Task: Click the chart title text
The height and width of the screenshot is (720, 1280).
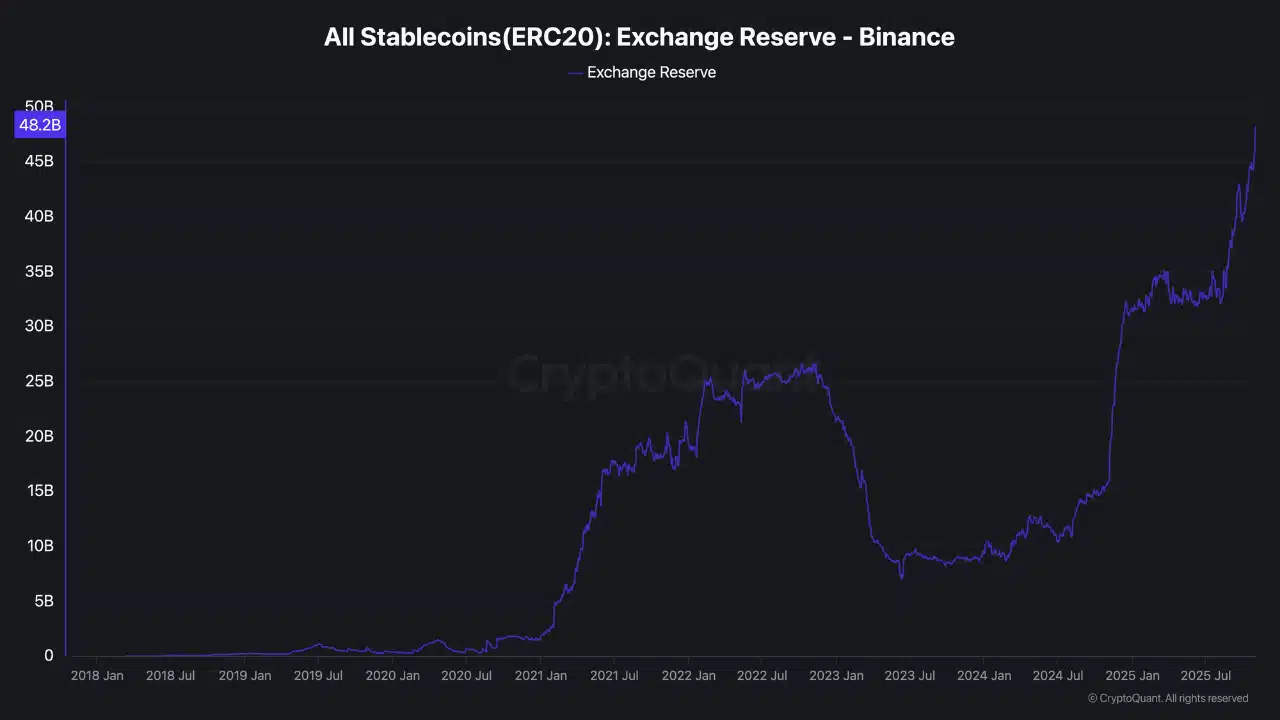Action: pos(639,37)
